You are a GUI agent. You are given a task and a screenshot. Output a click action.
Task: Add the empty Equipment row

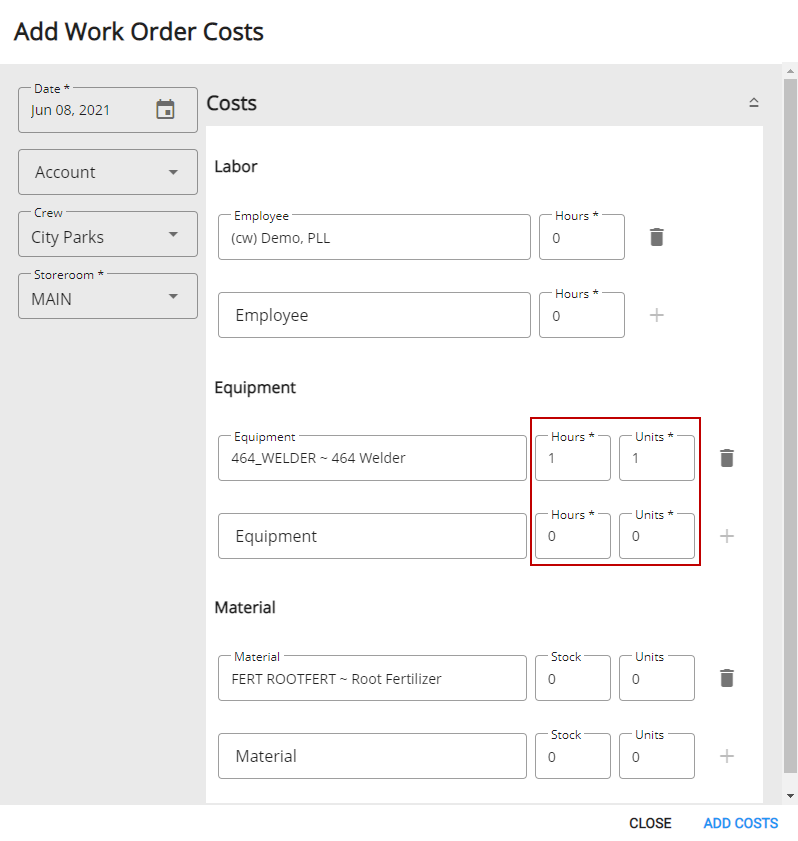(727, 536)
